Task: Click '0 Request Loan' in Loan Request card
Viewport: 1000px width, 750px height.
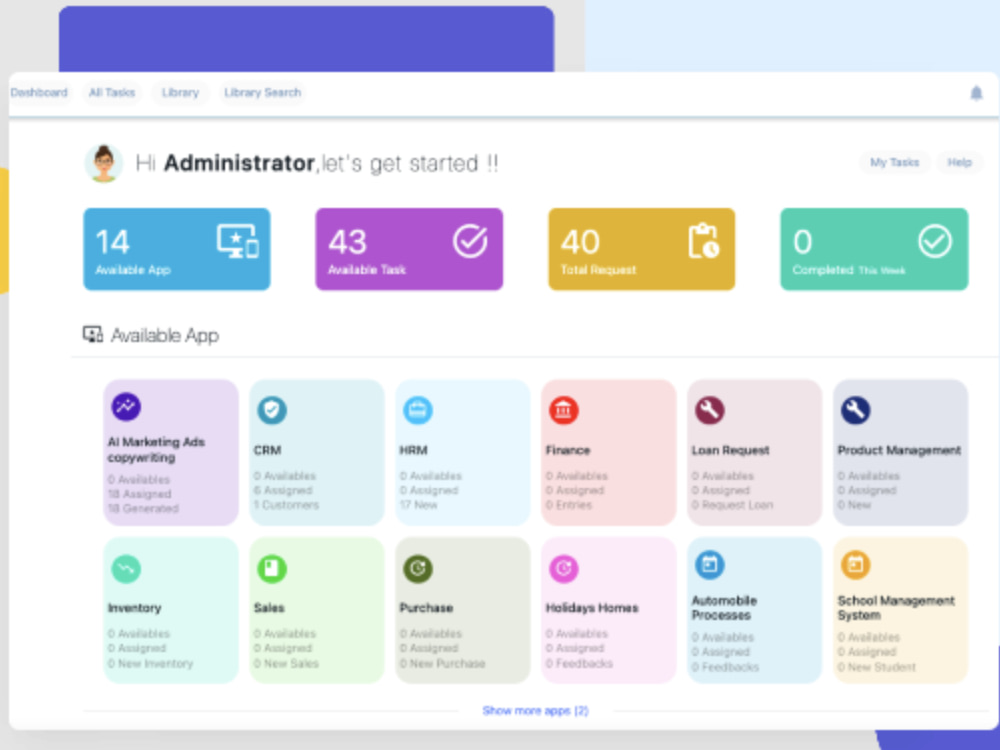Action: (732, 505)
